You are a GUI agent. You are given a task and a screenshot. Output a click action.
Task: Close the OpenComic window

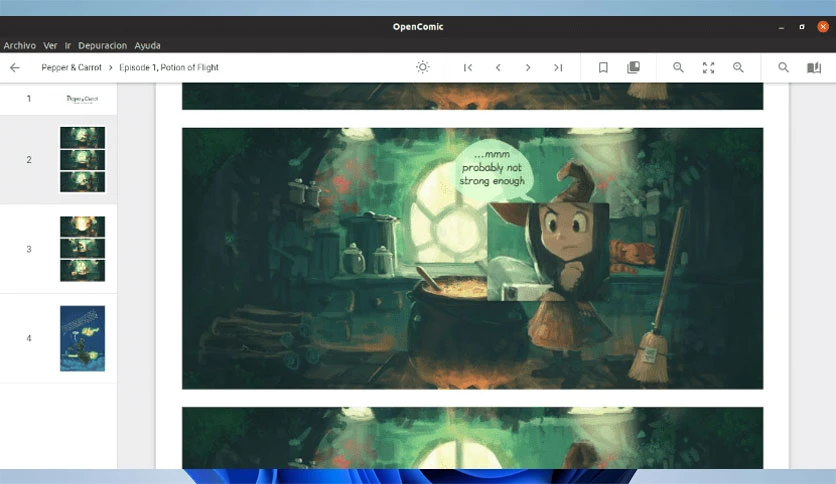pyautogui.click(x=823, y=27)
